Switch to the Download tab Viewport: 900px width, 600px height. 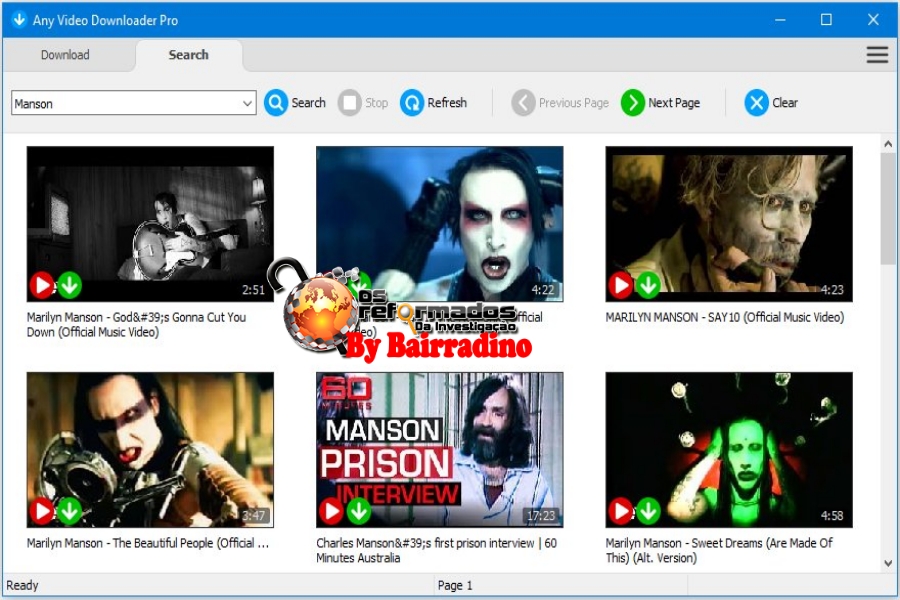[x=65, y=55]
